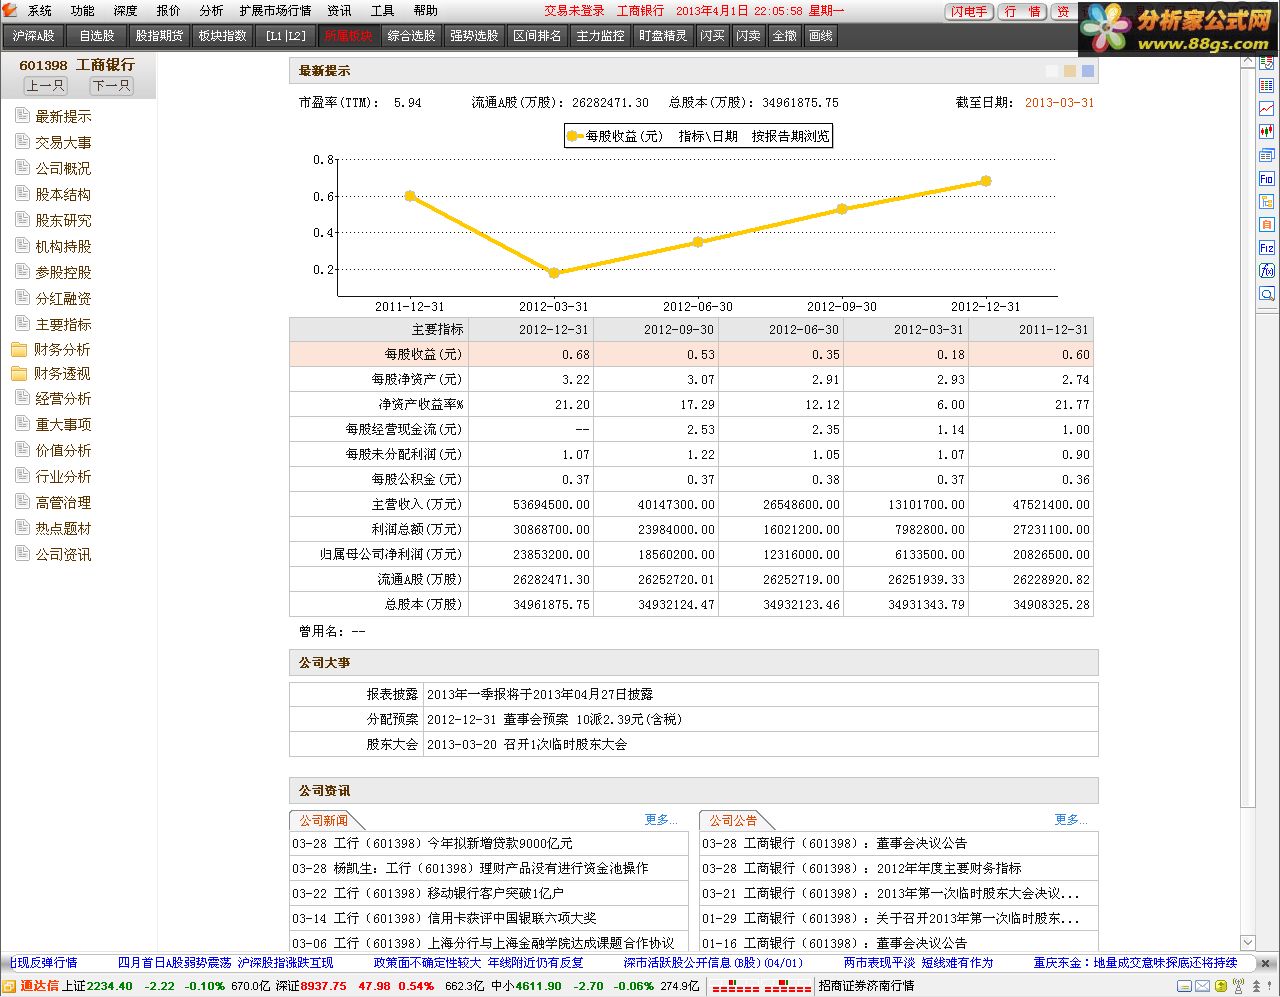Open the f(x) formula manager icon
1280x997 pixels.
coord(1266,271)
